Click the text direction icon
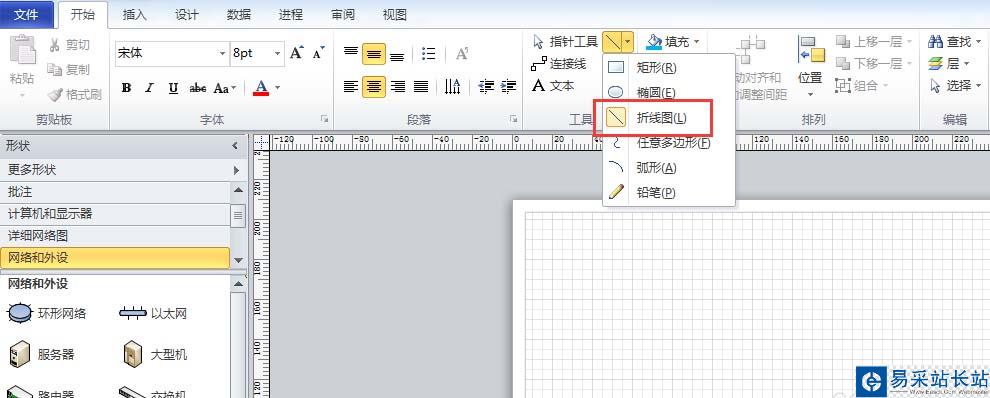The image size is (990, 398). click(452, 86)
